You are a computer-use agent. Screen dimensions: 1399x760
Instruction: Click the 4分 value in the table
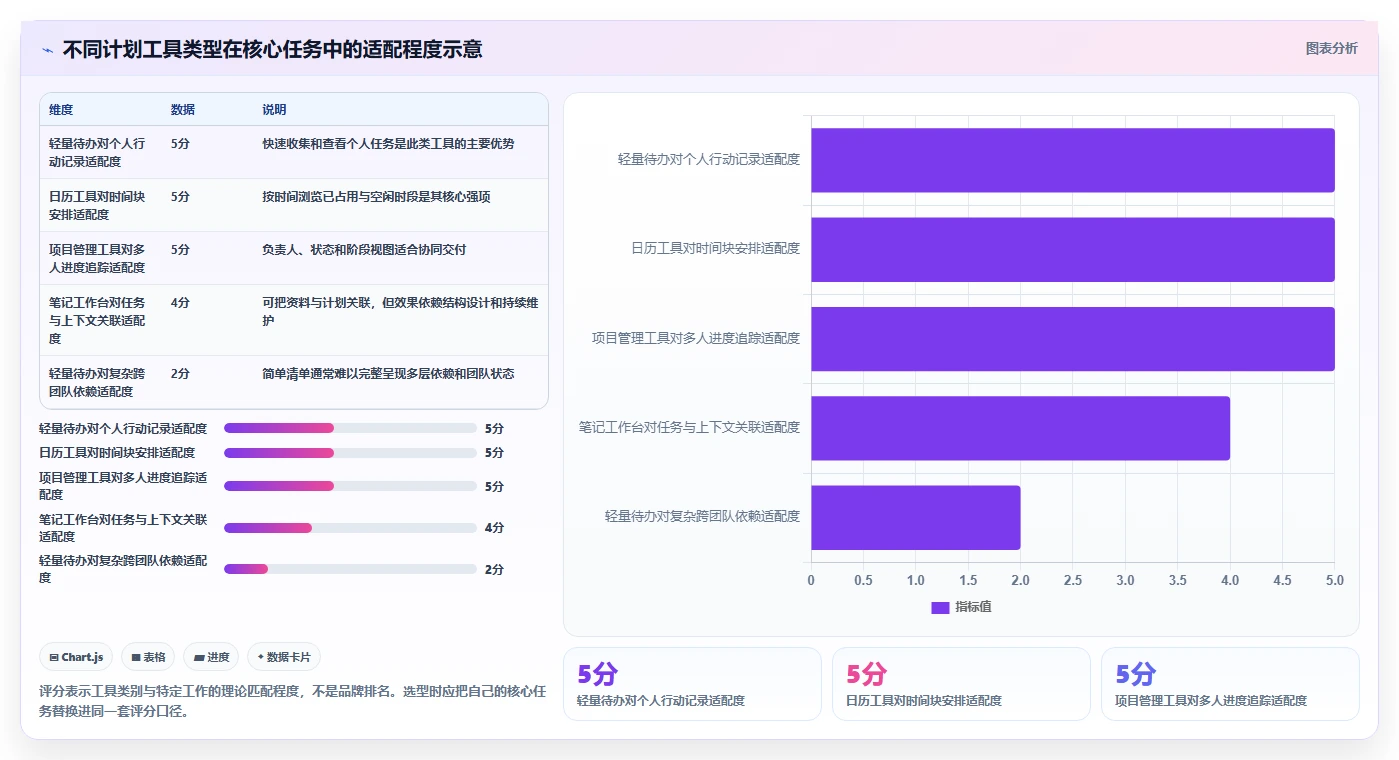click(x=180, y=302)
